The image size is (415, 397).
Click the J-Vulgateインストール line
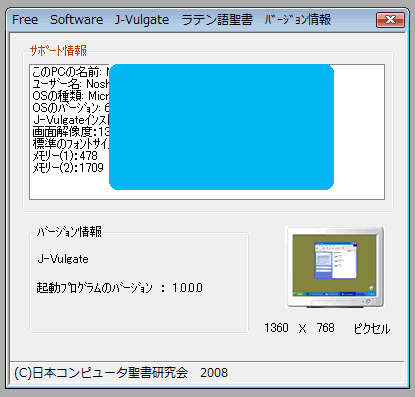71,120
